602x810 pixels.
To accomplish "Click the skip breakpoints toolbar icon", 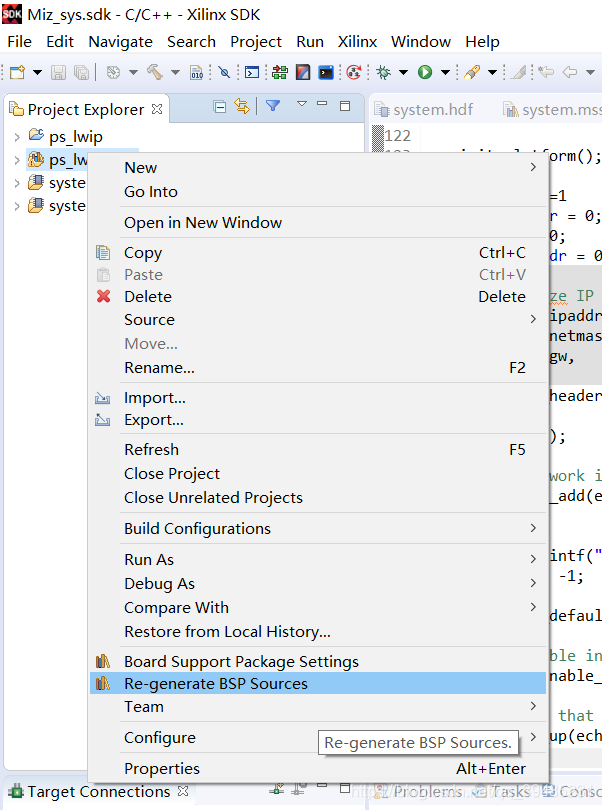I will pyautogui.click(x=224, y=72).
